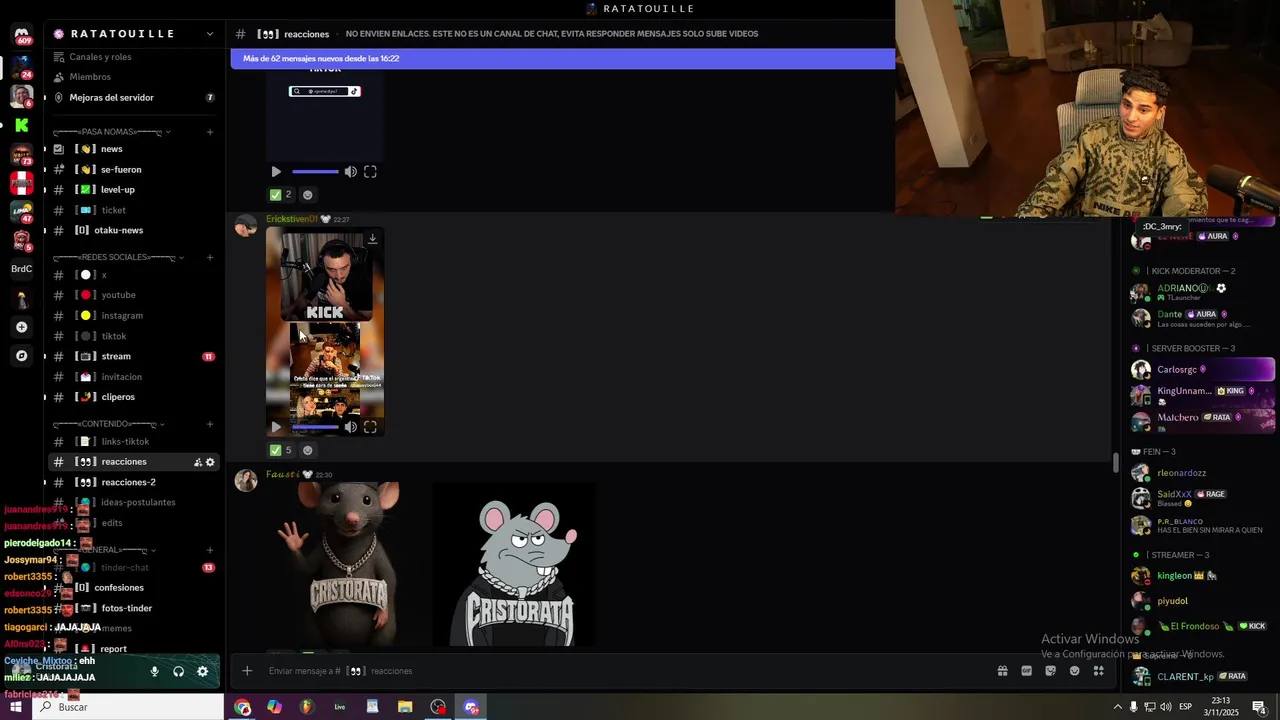Open the GIF picker
The height and width of the screenshot is (720, 1280).
pos(1026,671)
